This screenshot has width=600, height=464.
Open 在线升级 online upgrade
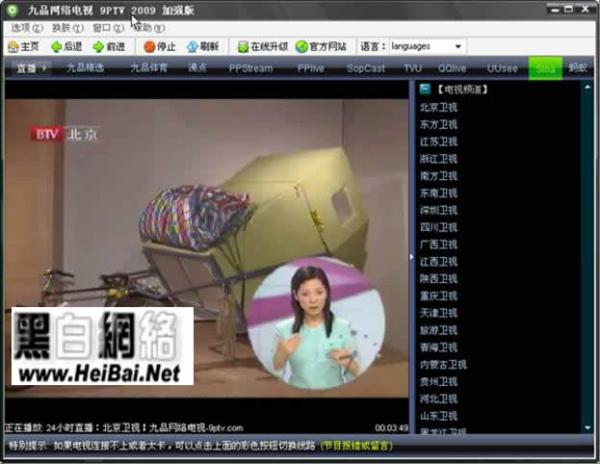coord(262,47)
